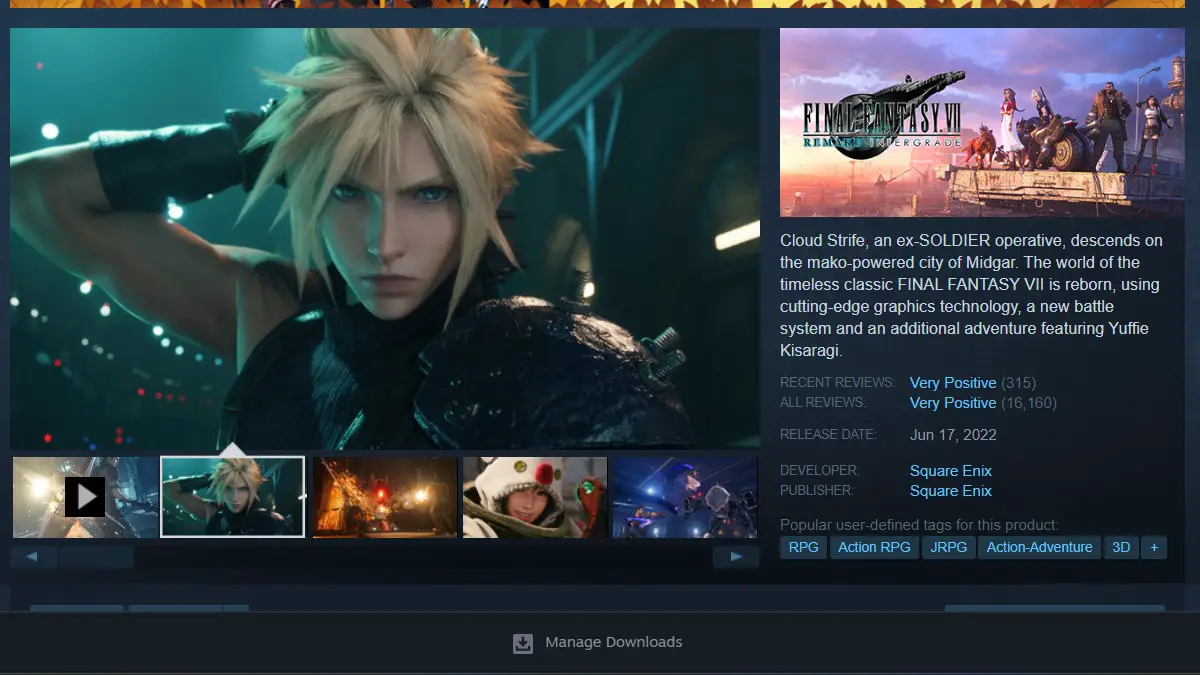Click the download icon beside Manage Downloads
The width and height of the screenshot is (1200, 675).
pos(523,643)
